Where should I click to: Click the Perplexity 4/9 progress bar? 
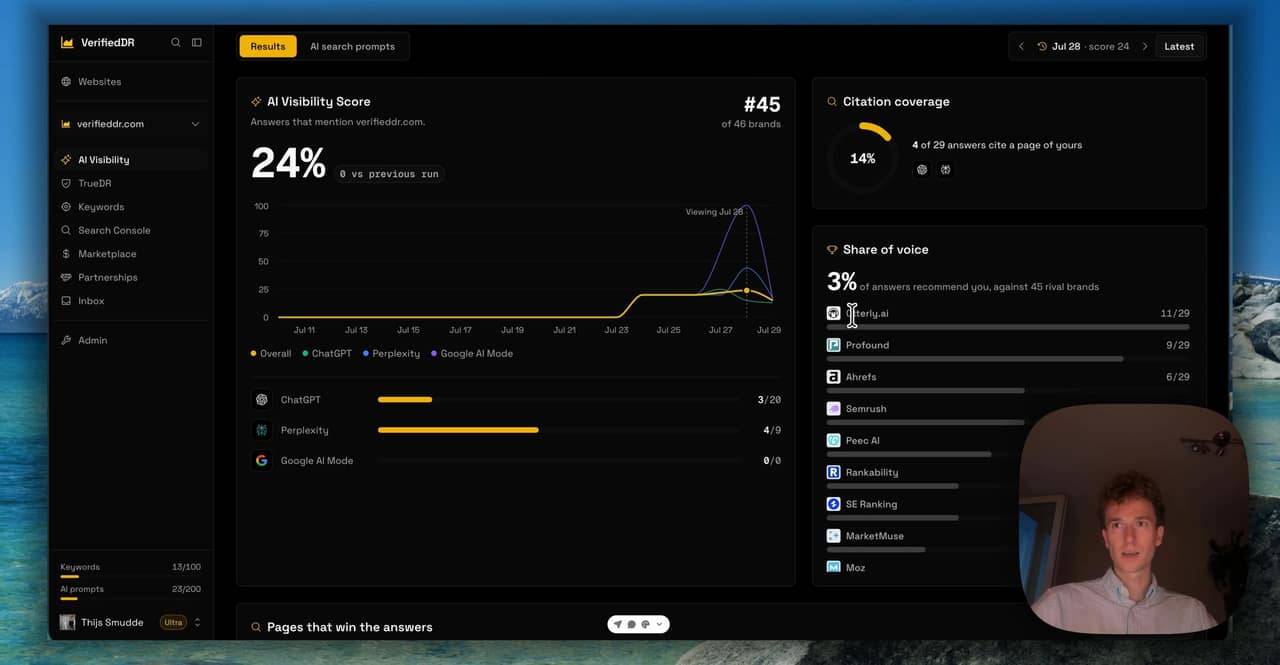tap(559, 430)
